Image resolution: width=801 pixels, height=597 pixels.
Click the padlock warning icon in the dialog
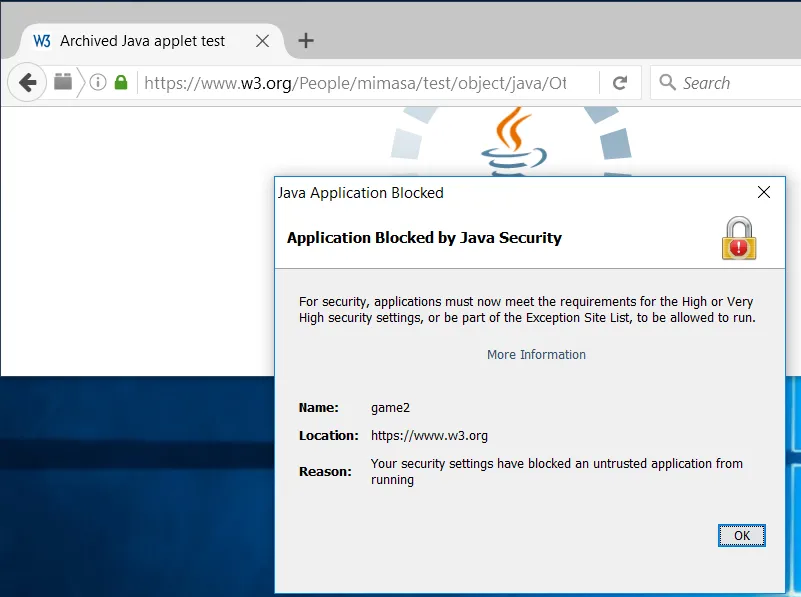[x=739, y=238]
